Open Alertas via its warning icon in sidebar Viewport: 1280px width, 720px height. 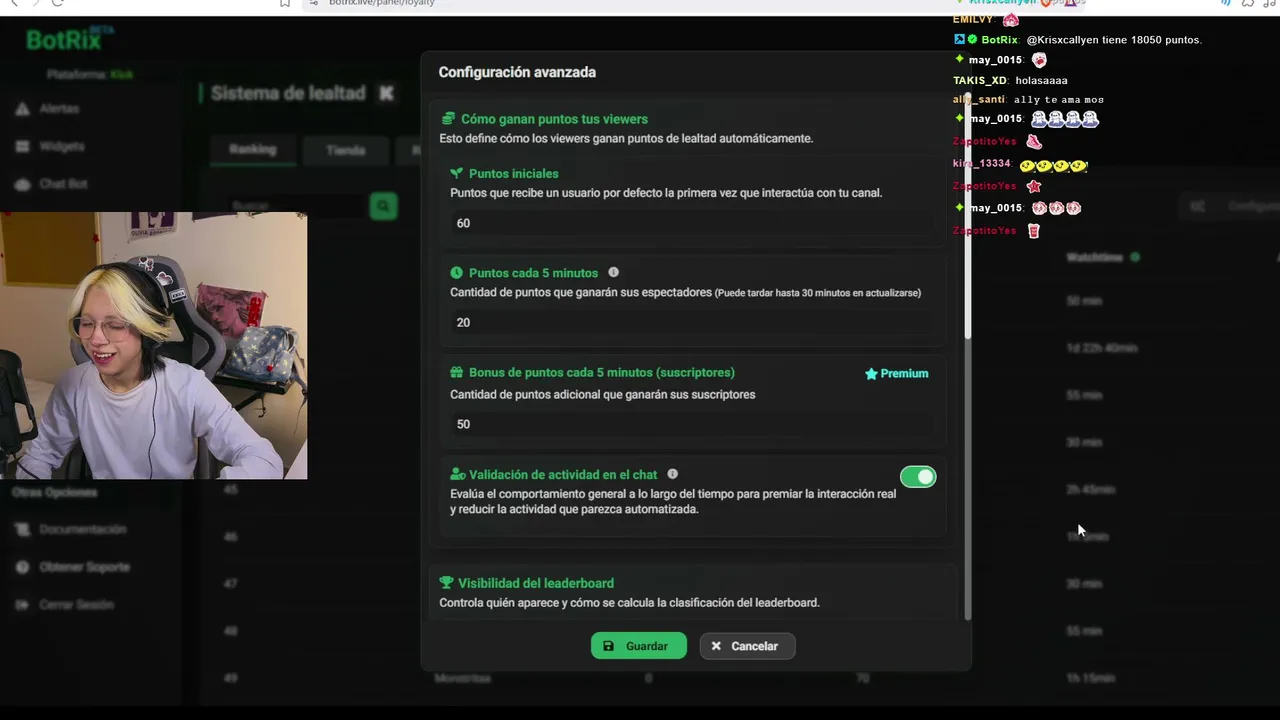pos(22,109)
